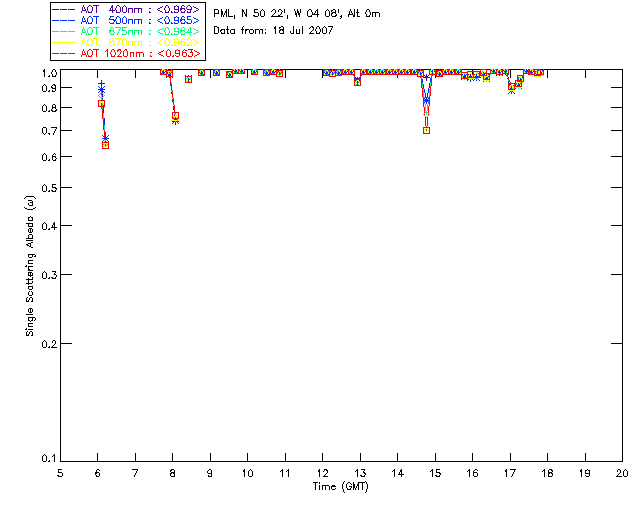
Task: Select the station text 'PML, N 50 22', W 04 08', Alt 0m'
Action: (297, 13)
